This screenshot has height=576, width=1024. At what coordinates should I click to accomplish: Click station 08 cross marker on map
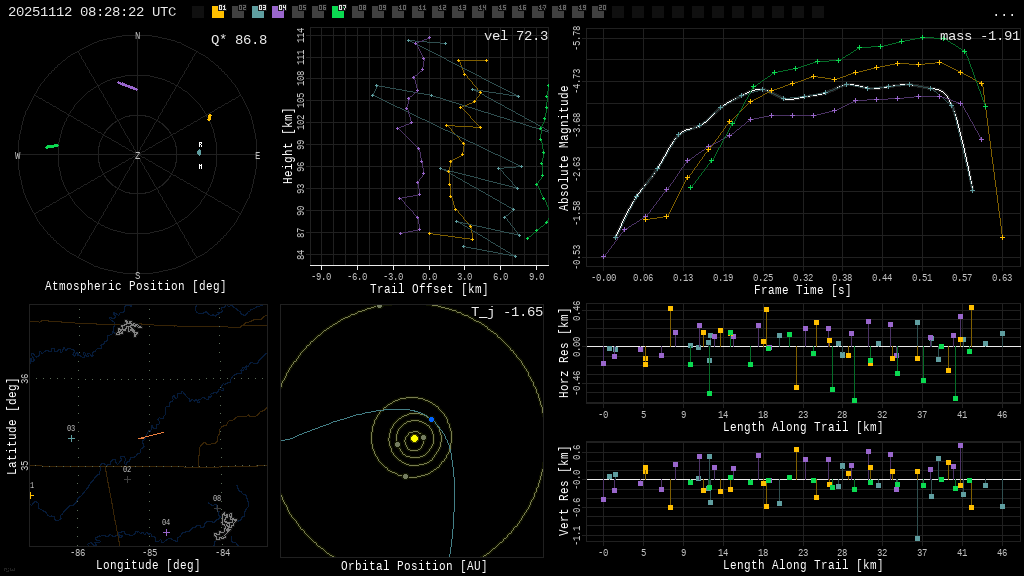point(217,508)
